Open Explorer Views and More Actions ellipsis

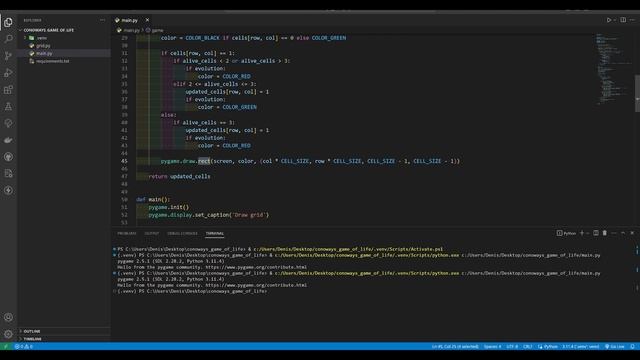point(102,20)
